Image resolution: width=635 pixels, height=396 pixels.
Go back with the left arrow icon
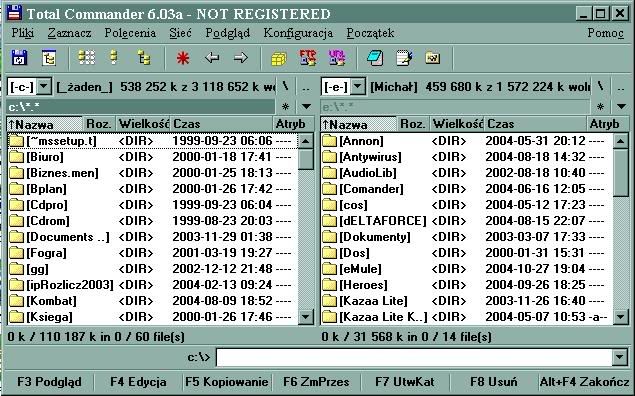pos(212,58)
